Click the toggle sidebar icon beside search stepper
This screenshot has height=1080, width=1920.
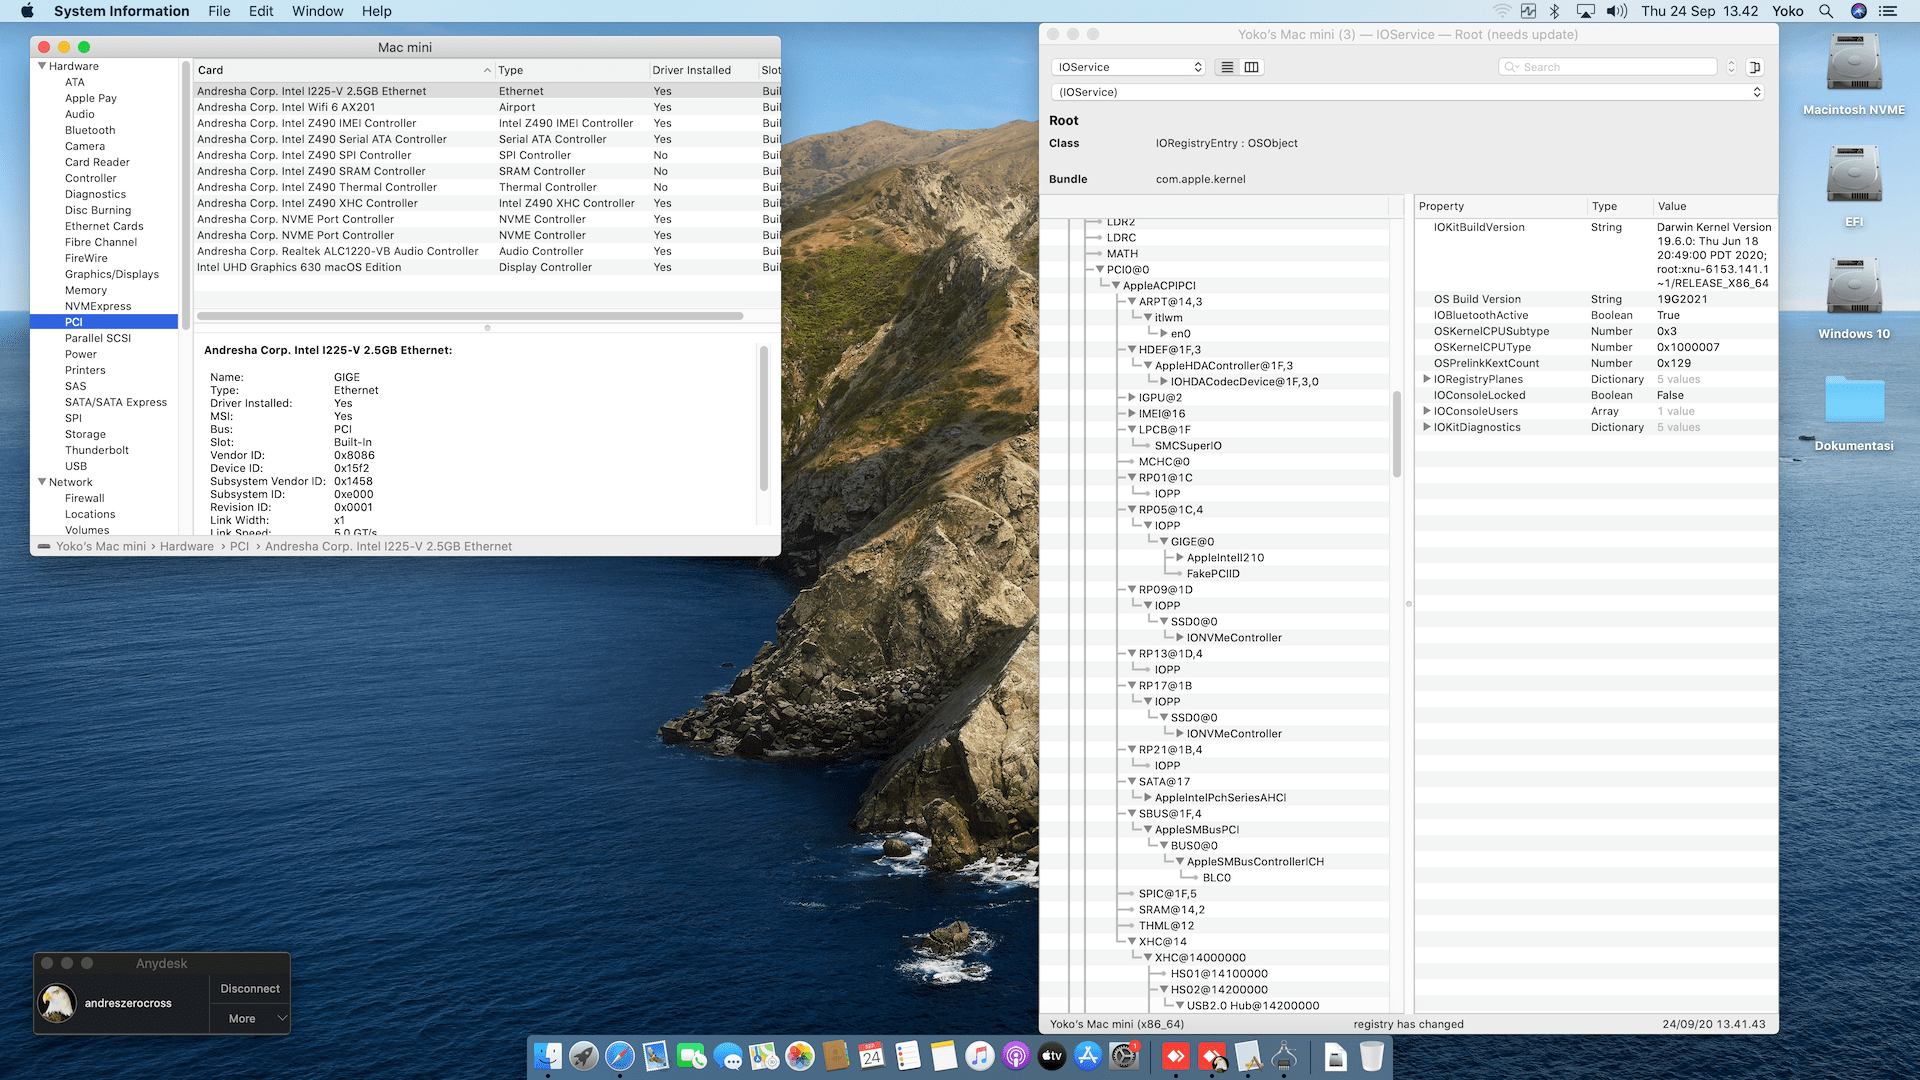1754,67
